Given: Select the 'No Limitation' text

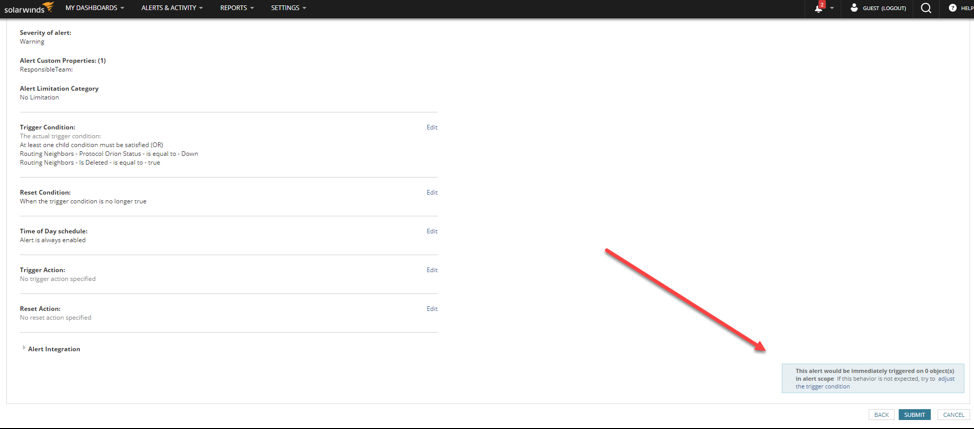Looking at the screenshot, I should click(x=39, y=97).
